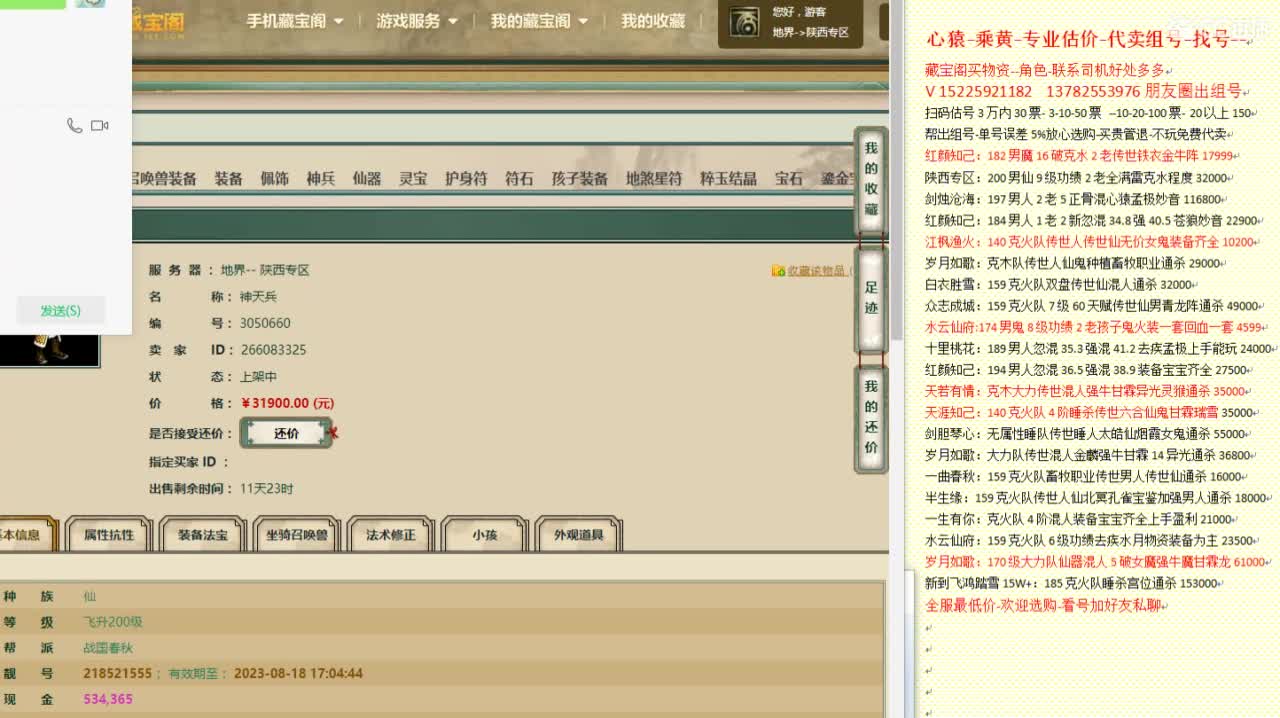Image resolution: width=1280 pixels, height=718 pixels.
Task: Click the 新到飞鸿踏雪 15W+ listing line
Action: (x=1074, y=583)
